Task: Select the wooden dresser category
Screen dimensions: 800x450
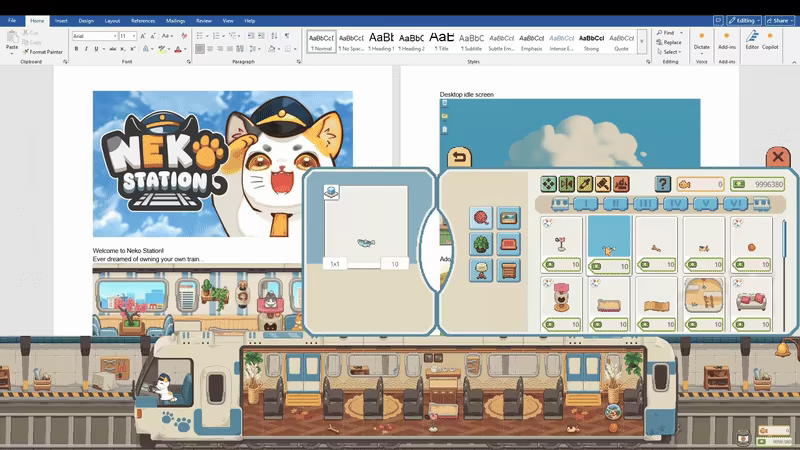Action: pyautogui.click(x=508, y=270)
